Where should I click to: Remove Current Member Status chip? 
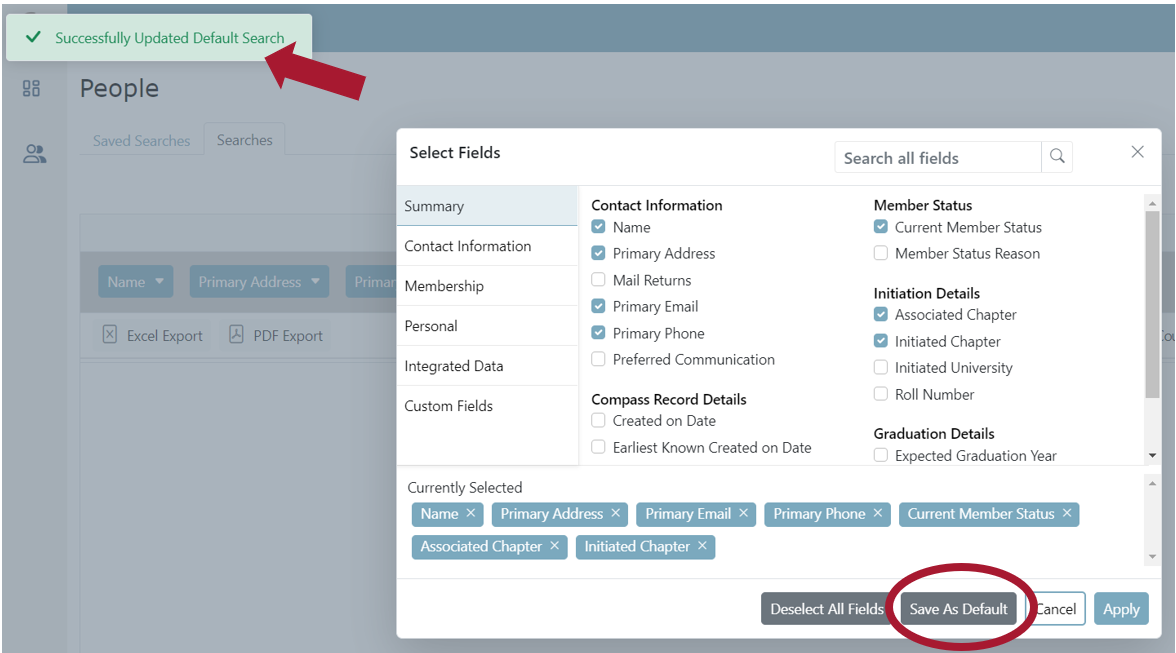(x=1066, y=513)
